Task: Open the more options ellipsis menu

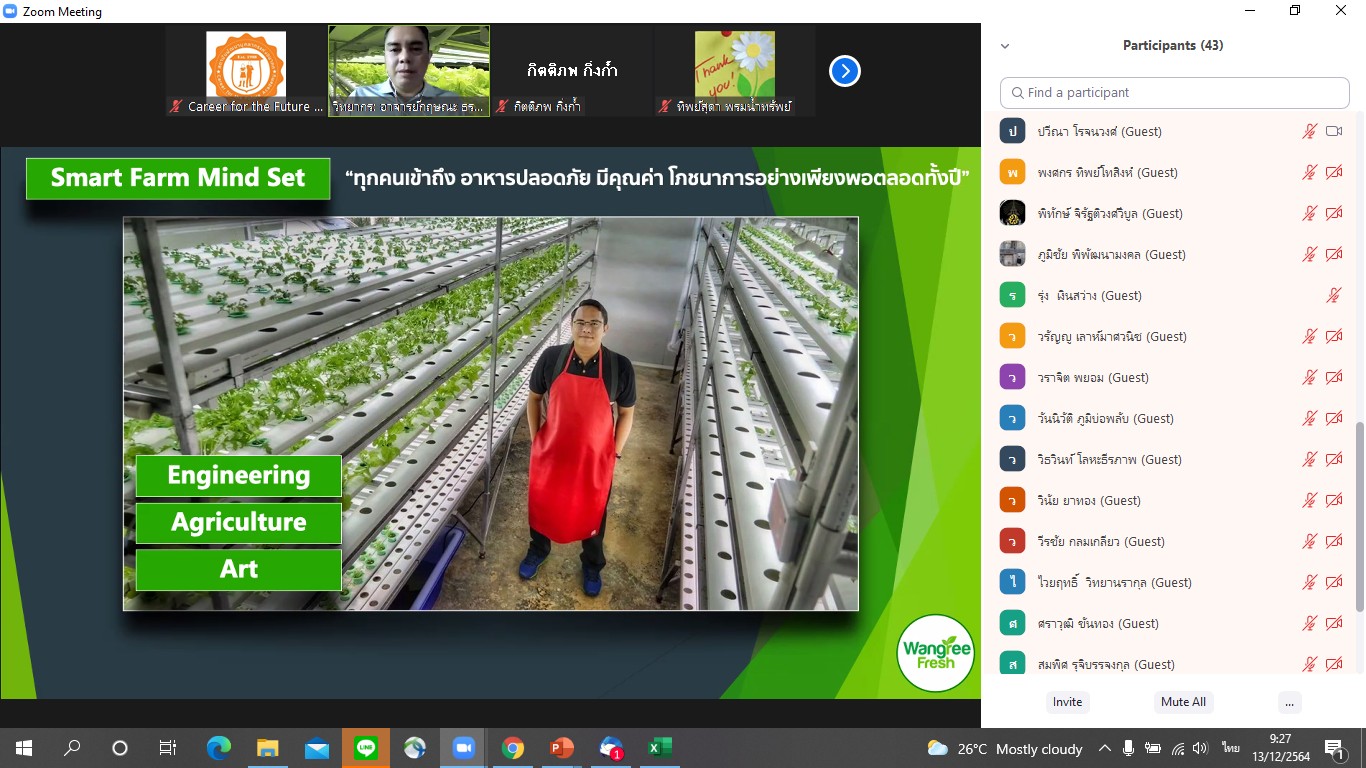Action: coord(1289,702)
